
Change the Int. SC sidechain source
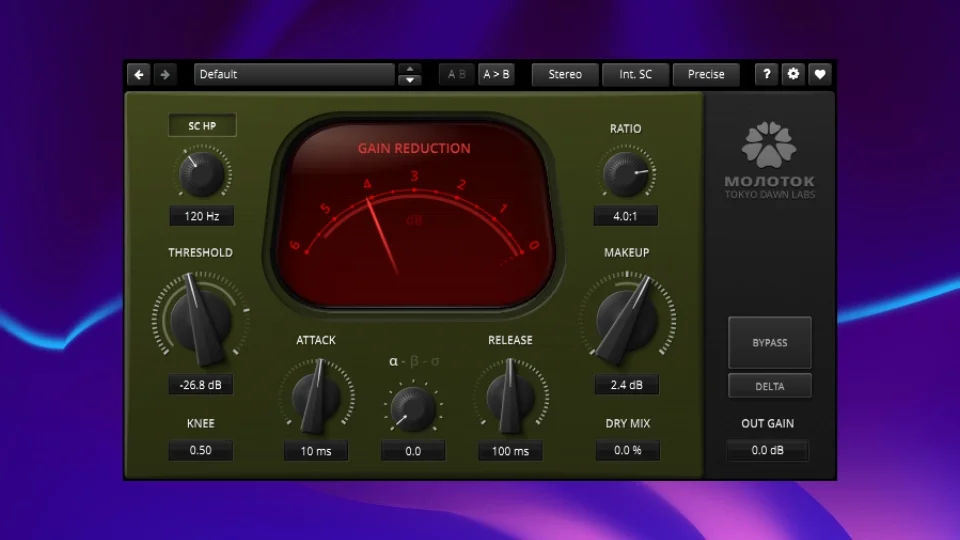click(636, 75)
